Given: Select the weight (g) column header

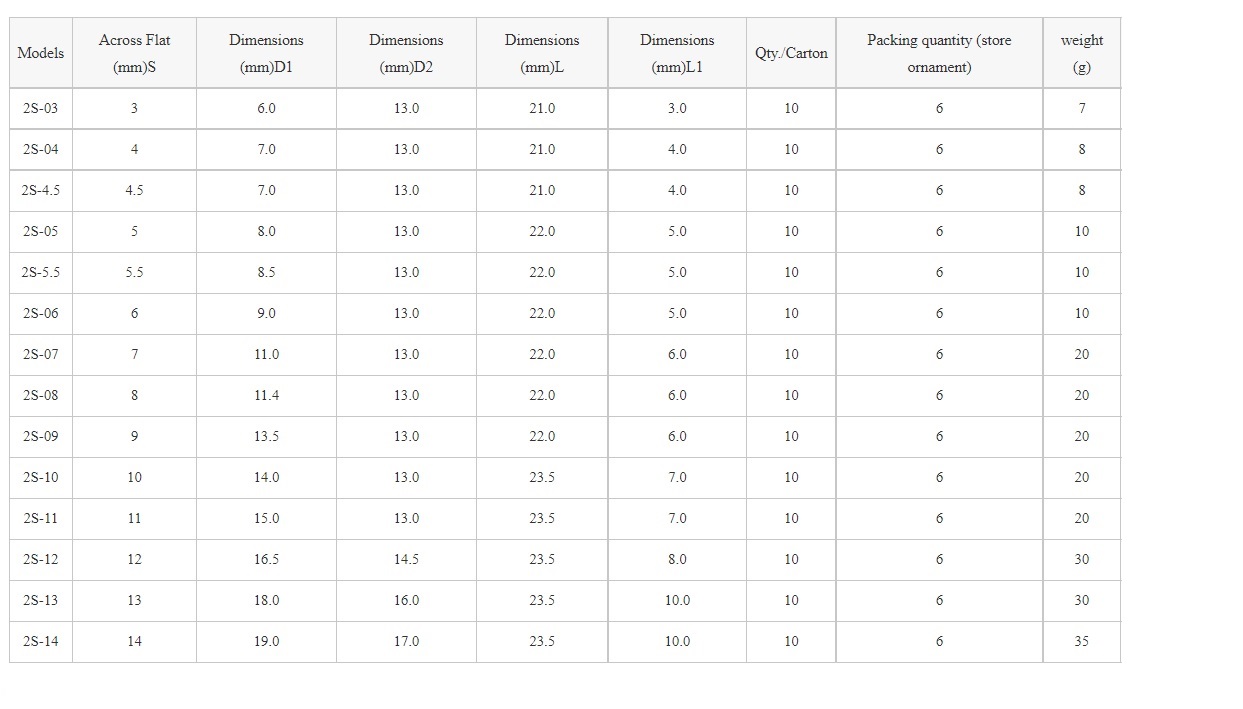Looking at the screenshot, I should 1081,53.
